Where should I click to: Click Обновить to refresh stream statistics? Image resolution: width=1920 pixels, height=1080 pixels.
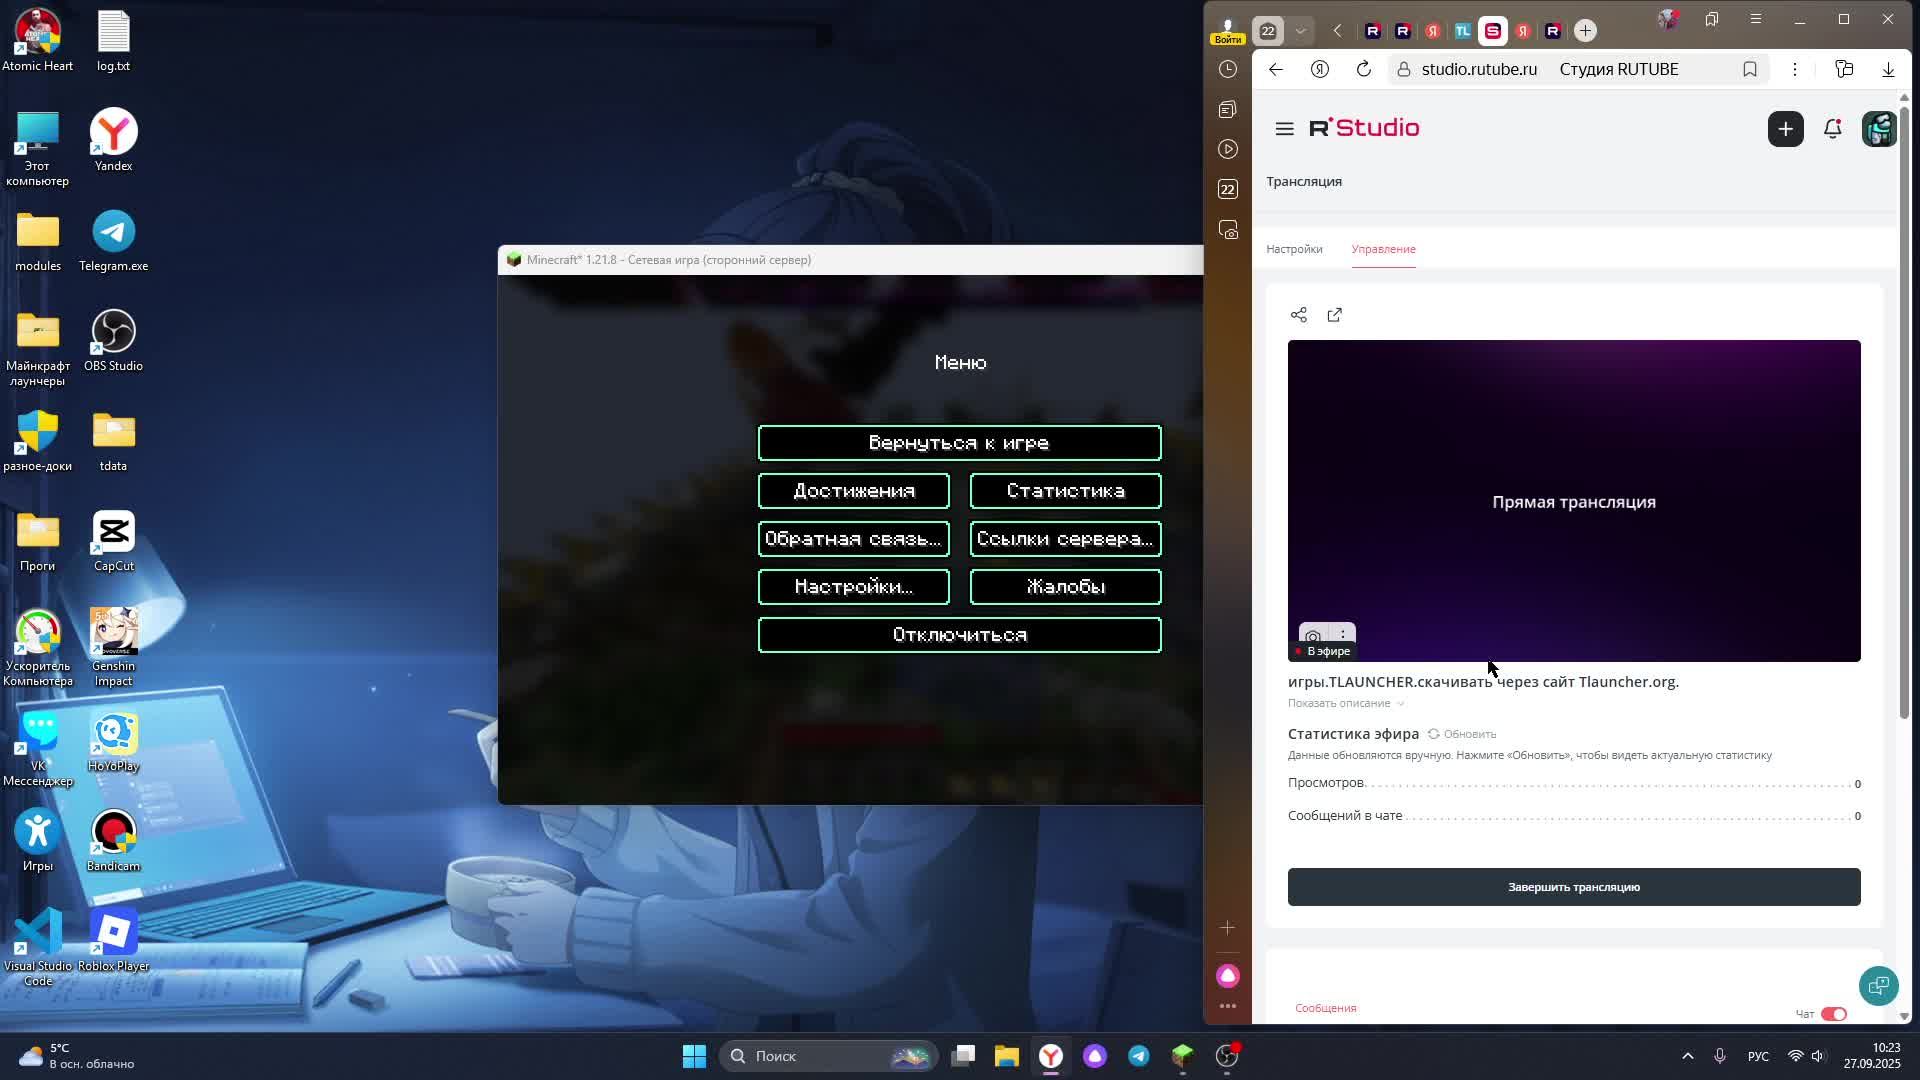[x=1462, y=734]
